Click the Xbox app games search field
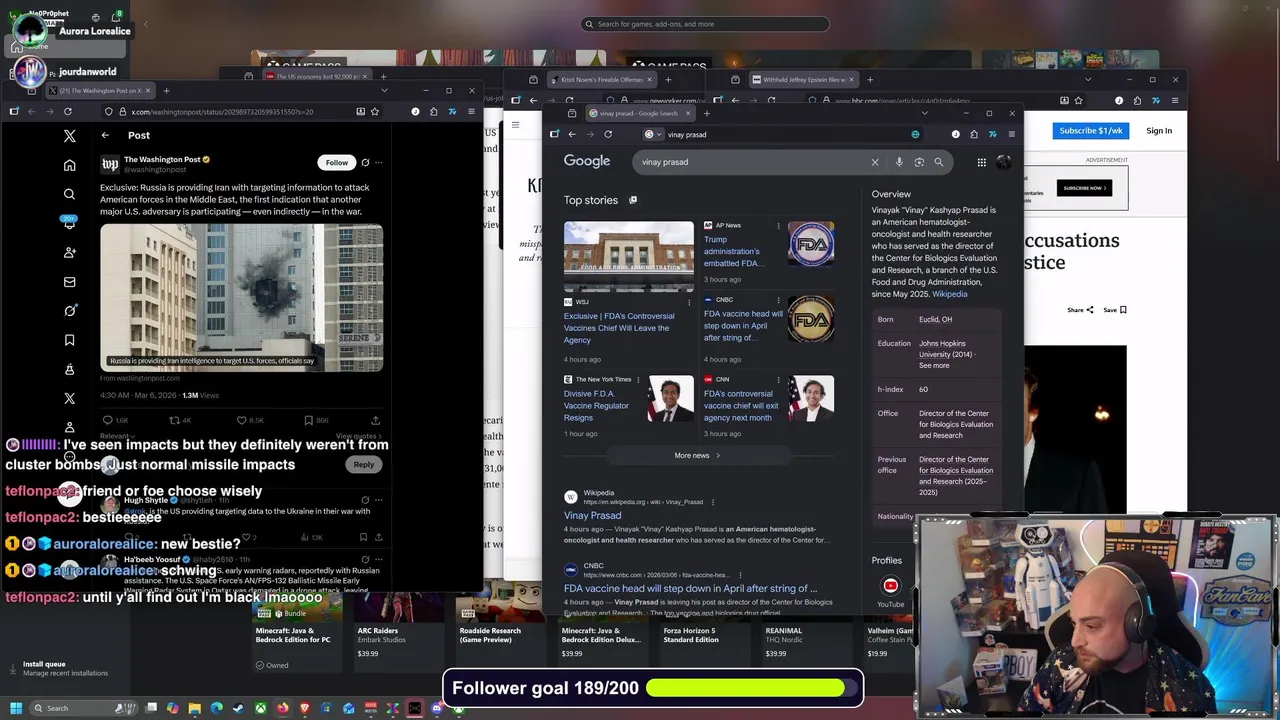Viewport: 1280px width, 720px height. [x=705, y=24]
